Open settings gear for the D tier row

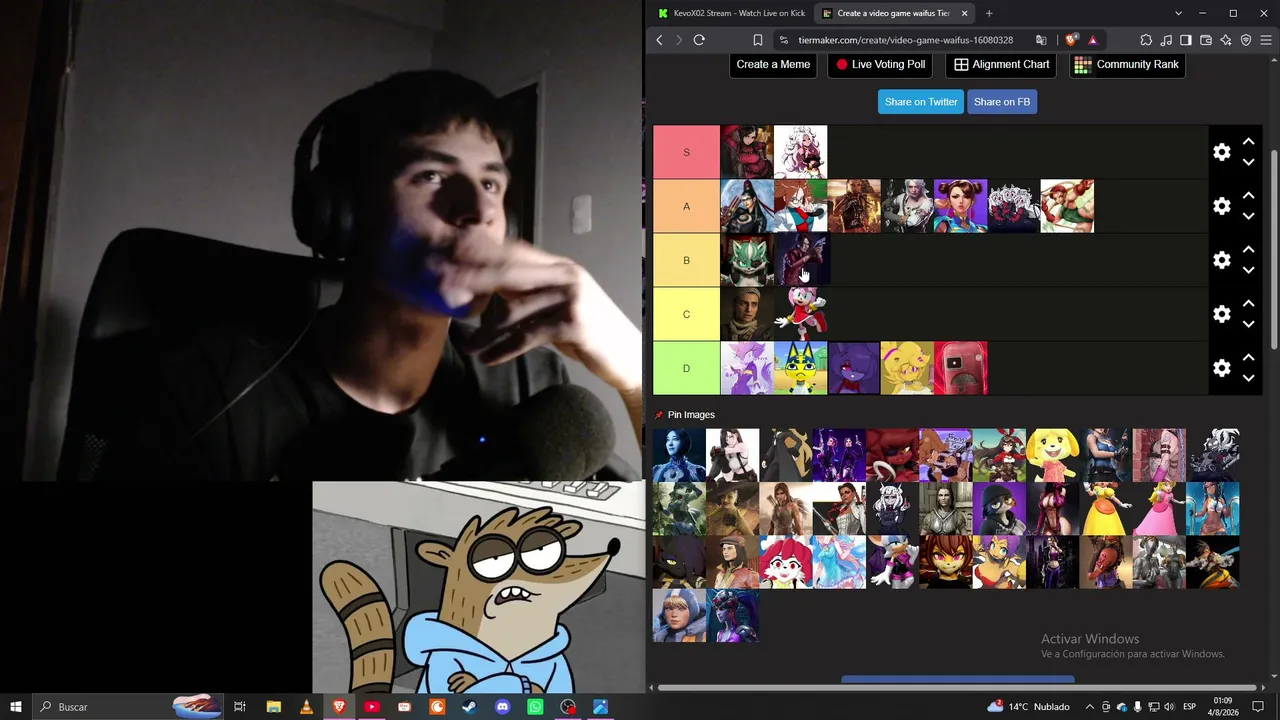(1221, 368)
